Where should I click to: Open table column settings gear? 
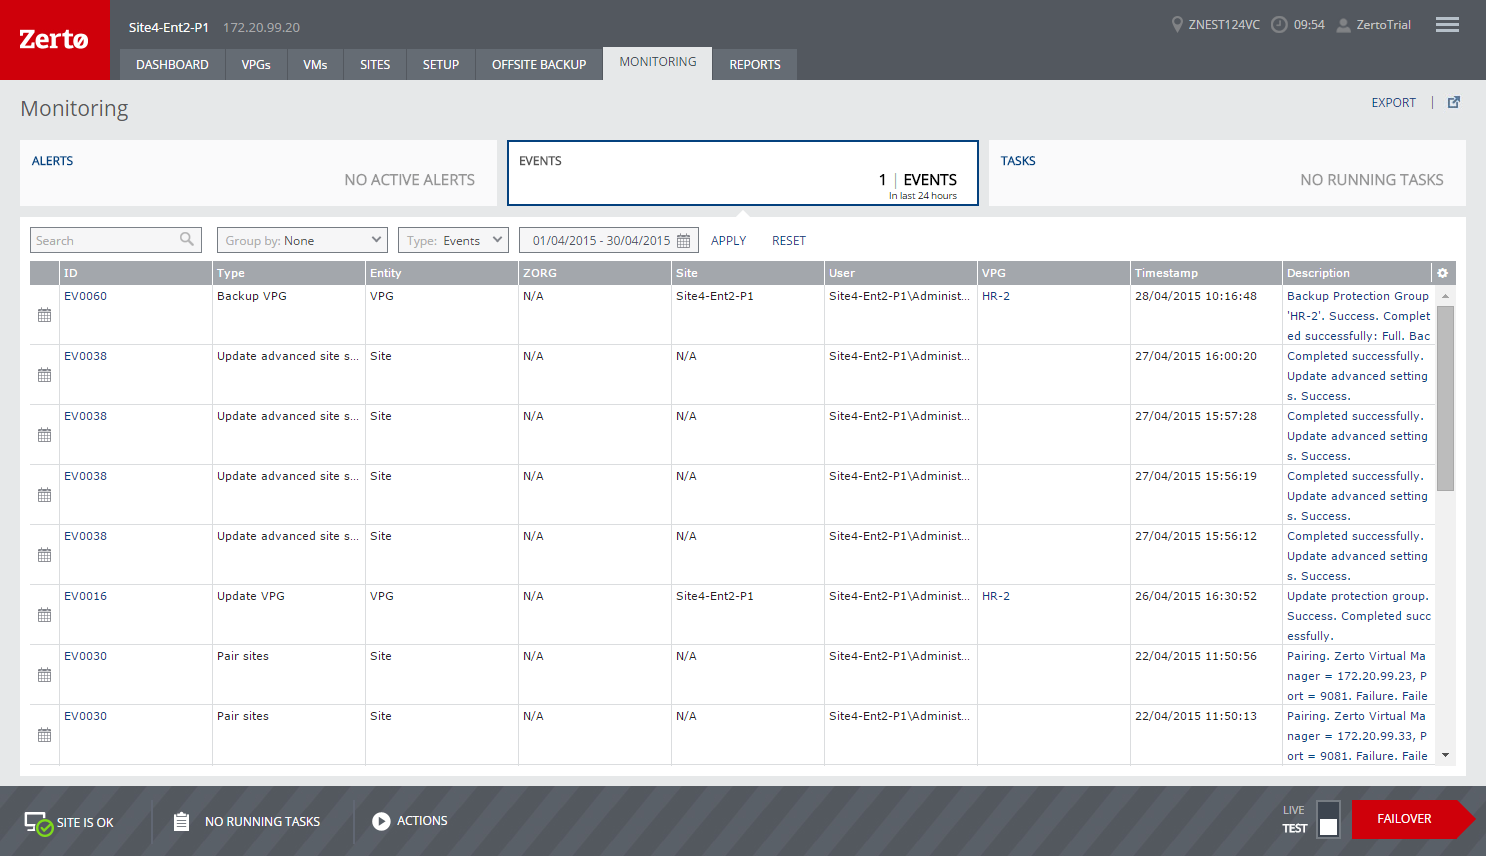[x=1442, y=273]
